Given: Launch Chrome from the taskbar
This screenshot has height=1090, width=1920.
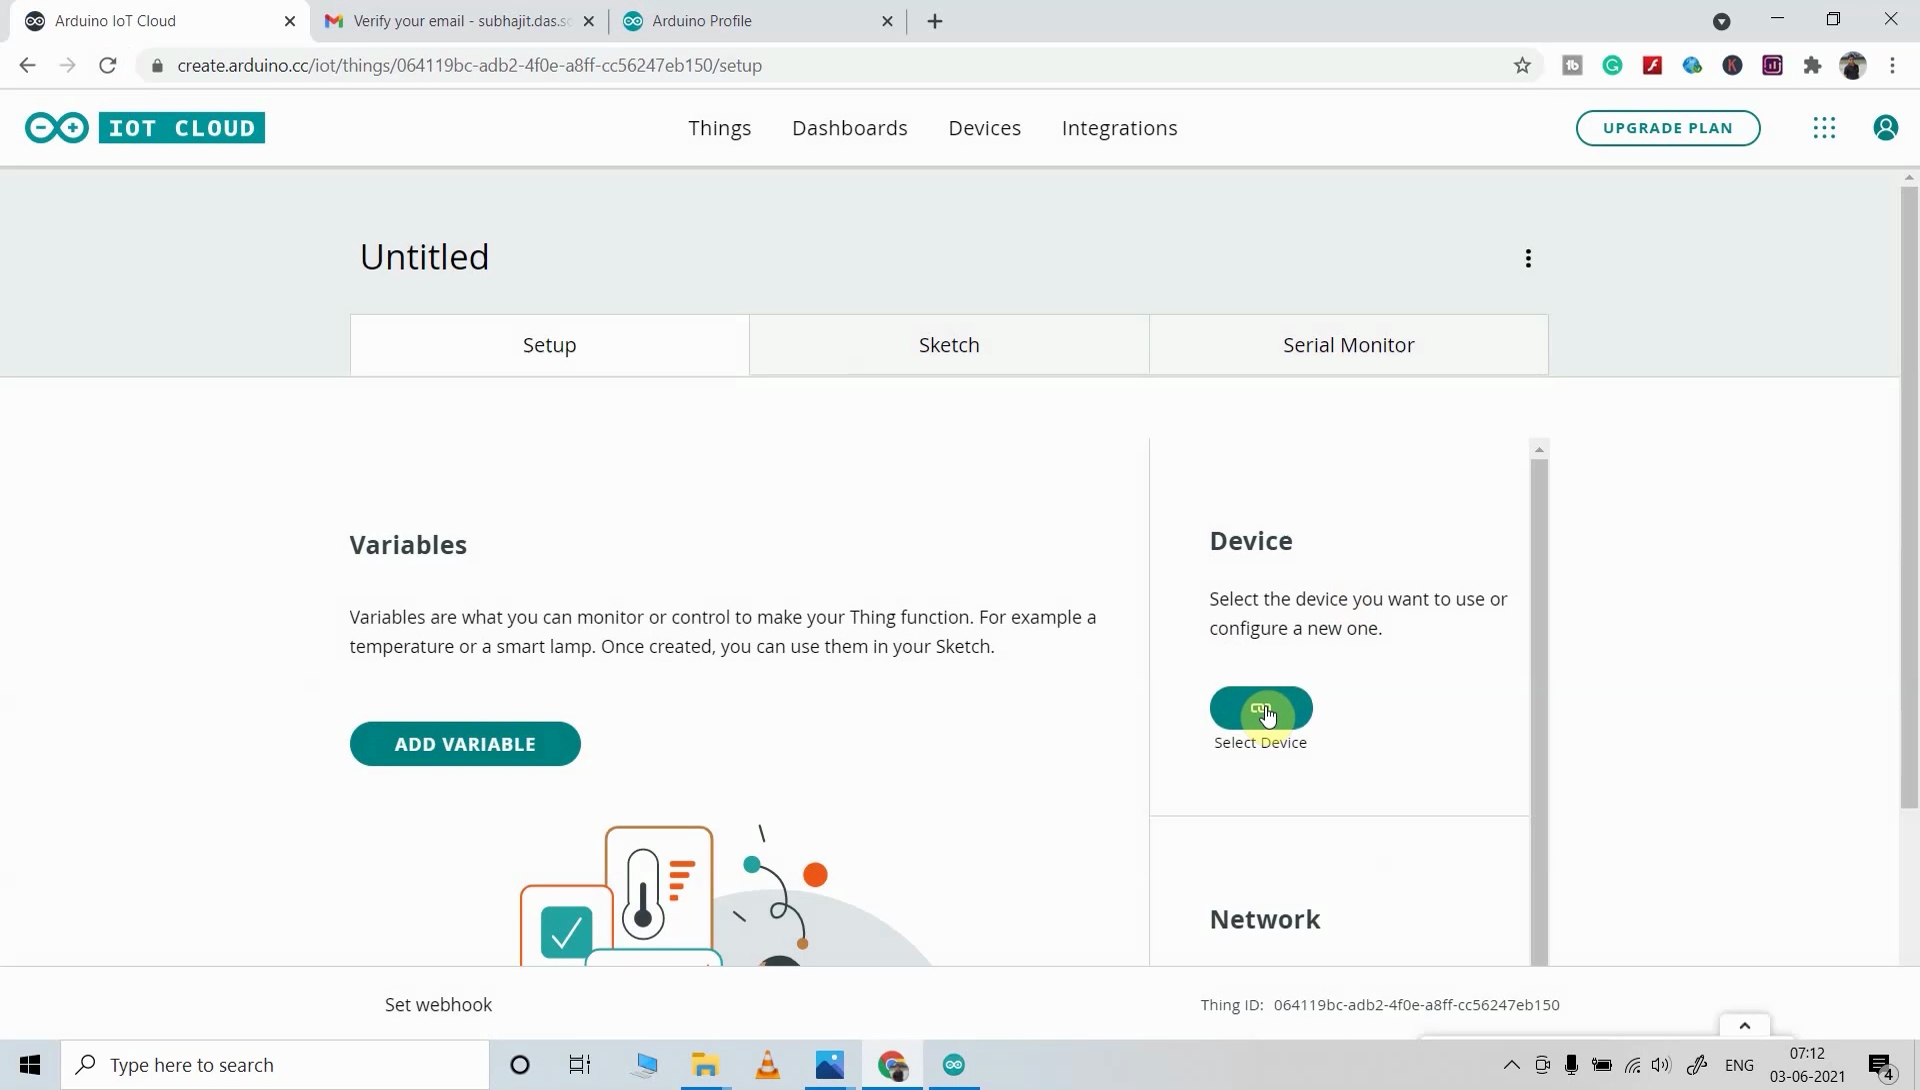Looking at the screenshot, I should pos(891,1065).
